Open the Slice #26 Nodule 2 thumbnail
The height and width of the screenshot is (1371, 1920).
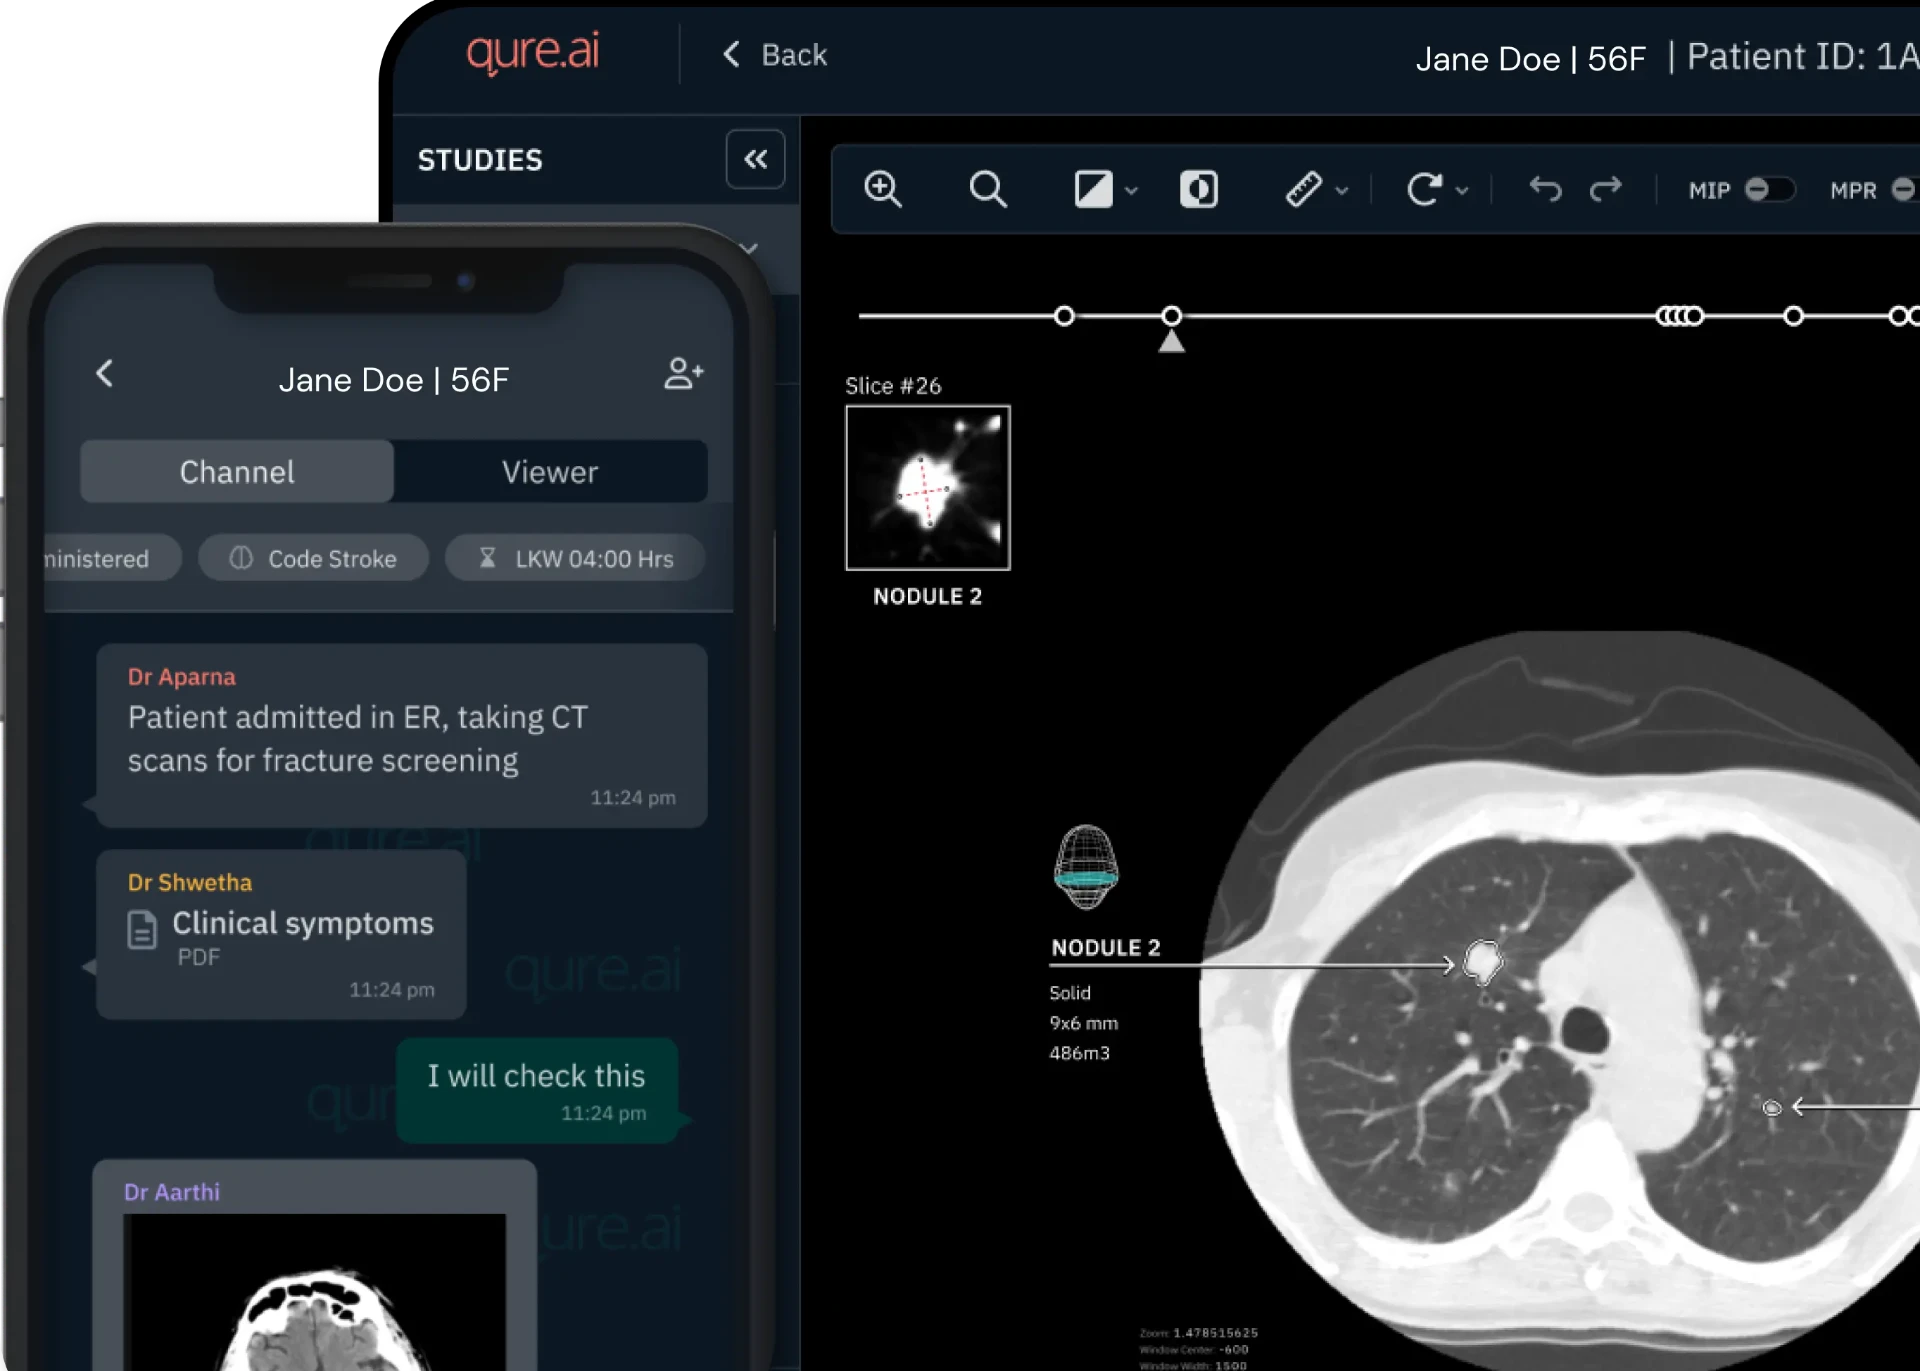point(928,488)
